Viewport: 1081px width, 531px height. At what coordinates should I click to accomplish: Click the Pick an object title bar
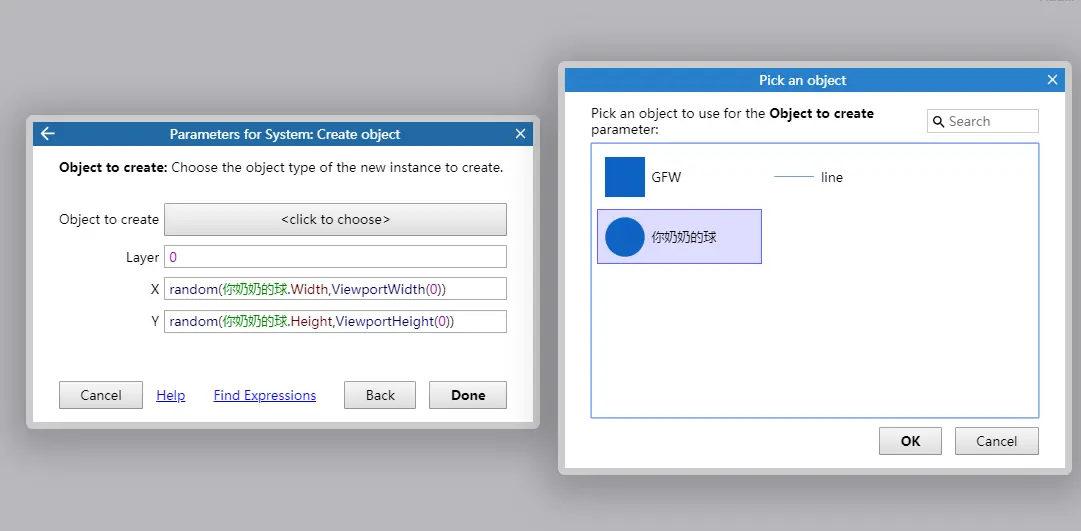click(x=802, y=80)
